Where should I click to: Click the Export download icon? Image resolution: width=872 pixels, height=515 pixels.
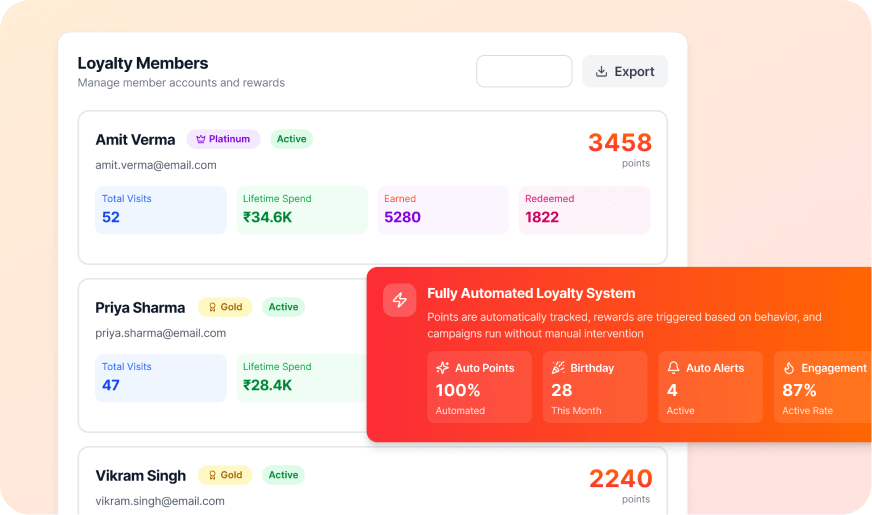pos(601,72)
